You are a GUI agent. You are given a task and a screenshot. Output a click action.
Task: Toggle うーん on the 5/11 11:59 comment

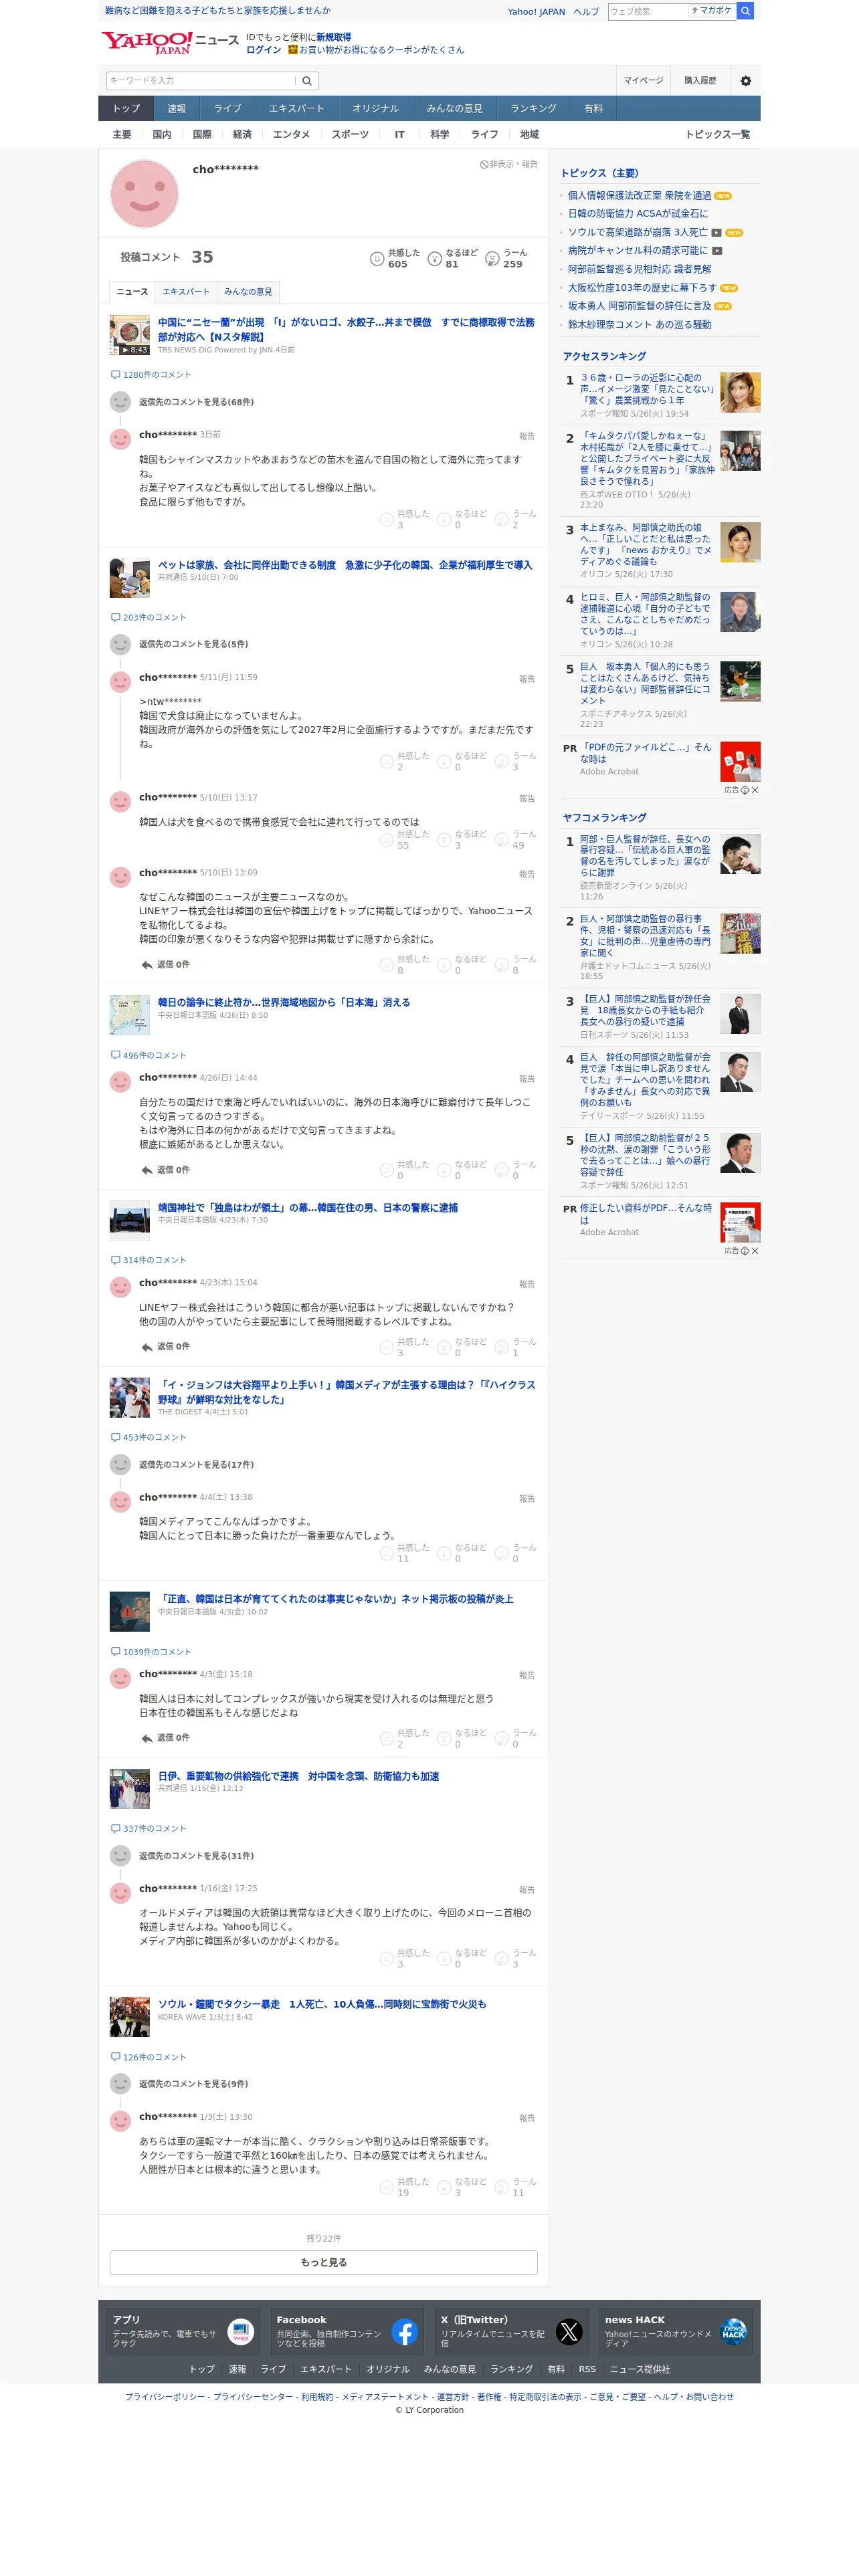point(515,761)
